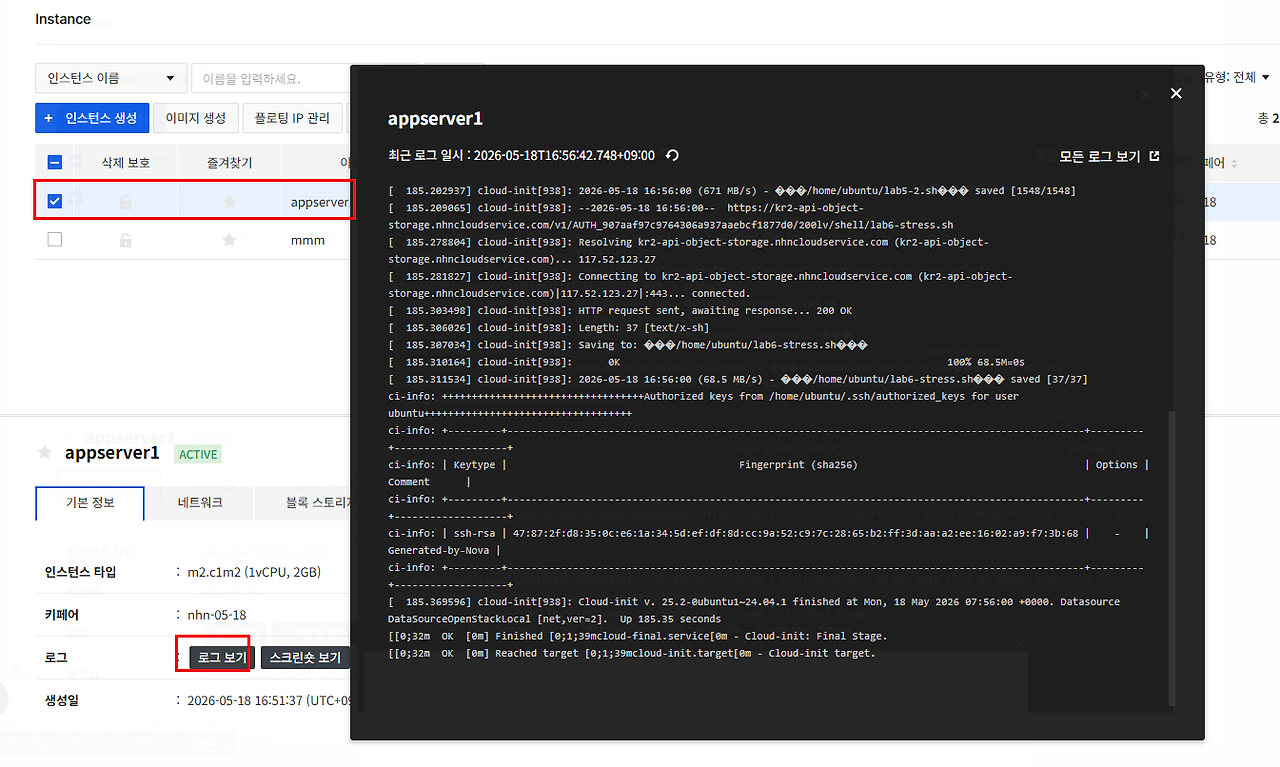Image resolution: width=1280 pixels, height=767 pixels.
Task: Check the mmm instance row checkbox
Action: click(x=55, y=240)
